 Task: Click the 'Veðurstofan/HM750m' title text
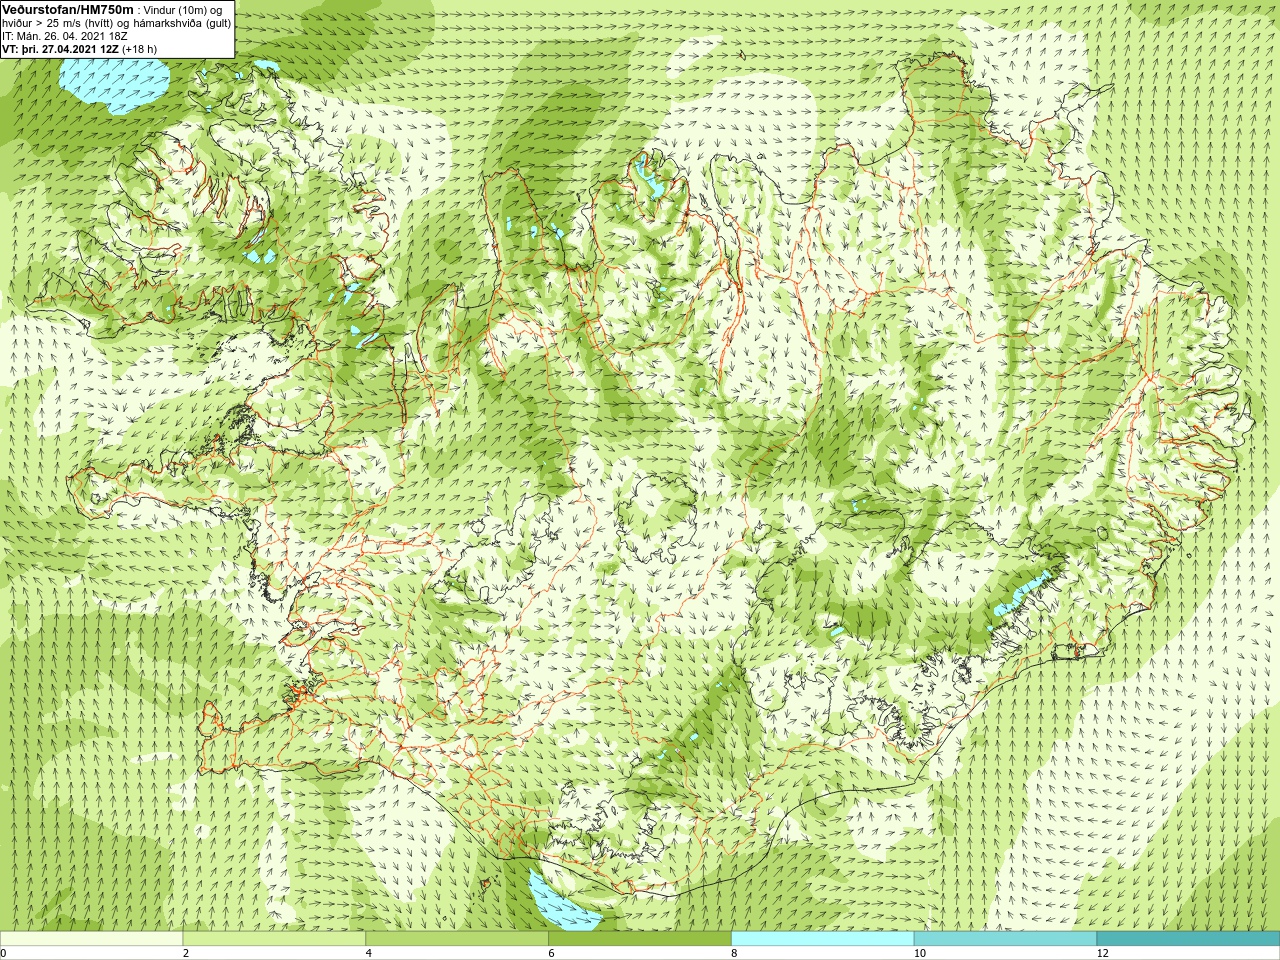(x=67, y=9)
